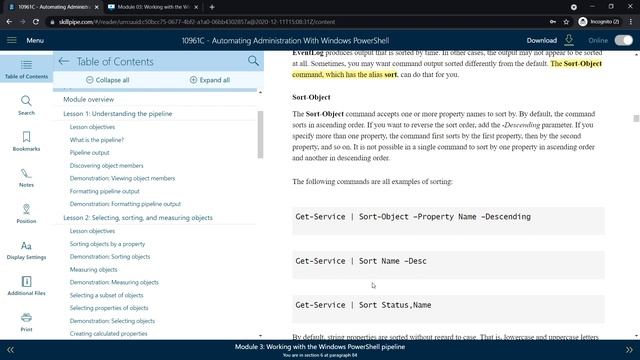
Task: Open Formatting pipeline output entry
Action: (104, 191)
